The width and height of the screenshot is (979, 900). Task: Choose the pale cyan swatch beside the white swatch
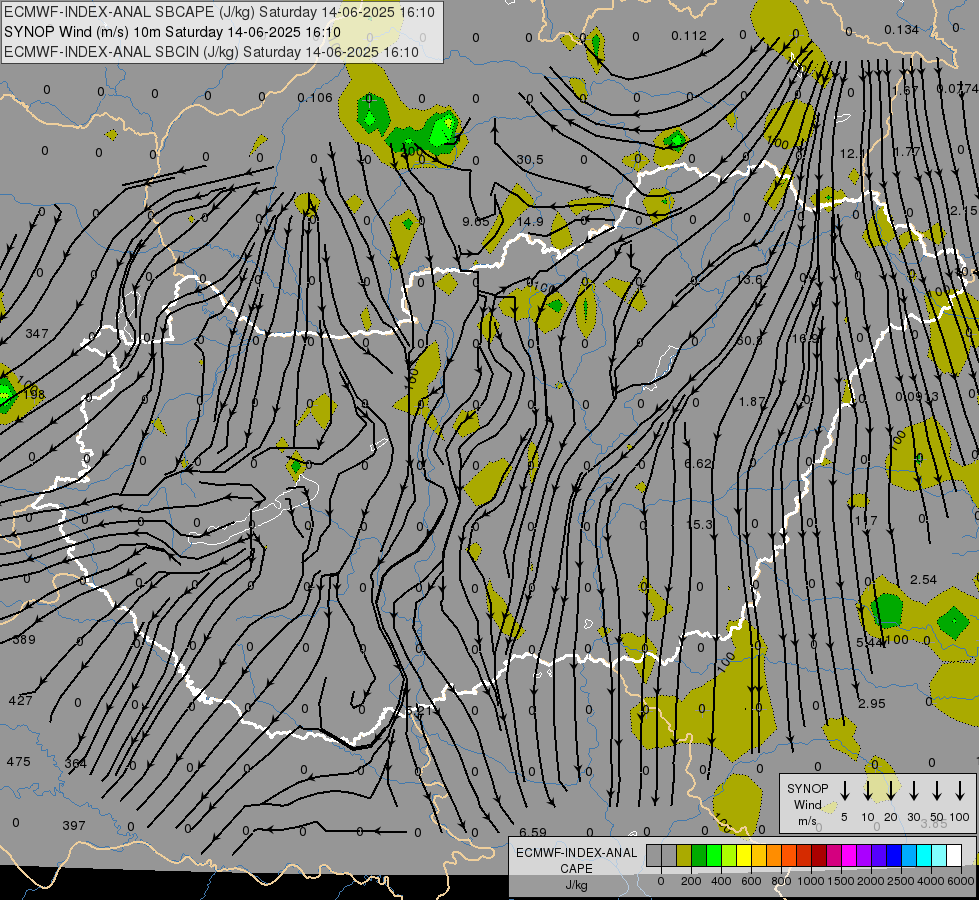click(x=939, y=855)
